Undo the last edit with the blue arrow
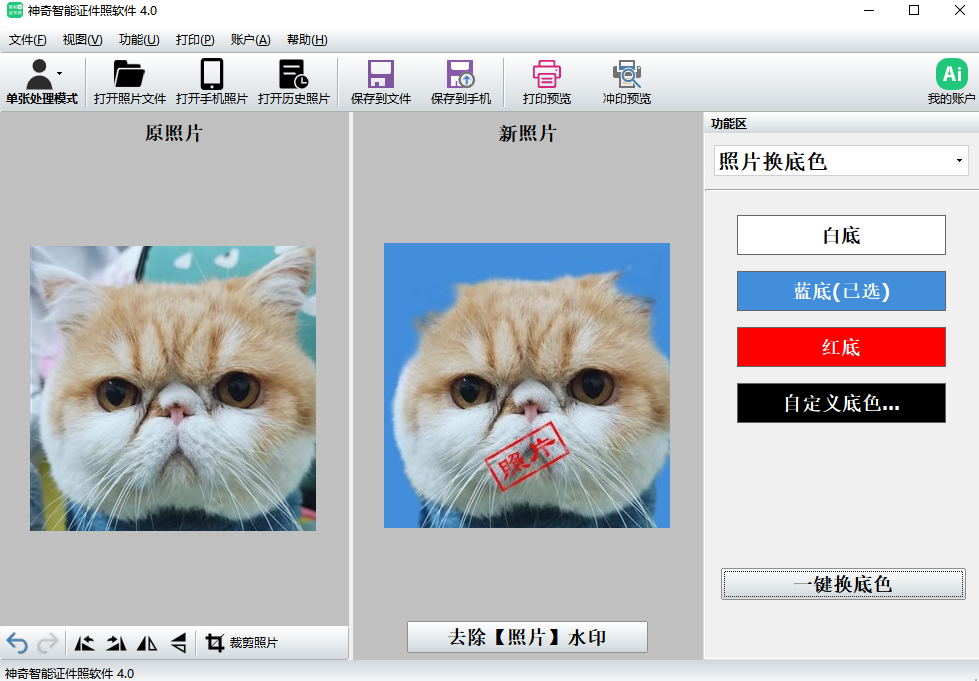This screenshot has width=979, height=681. [x=17, y=643]
